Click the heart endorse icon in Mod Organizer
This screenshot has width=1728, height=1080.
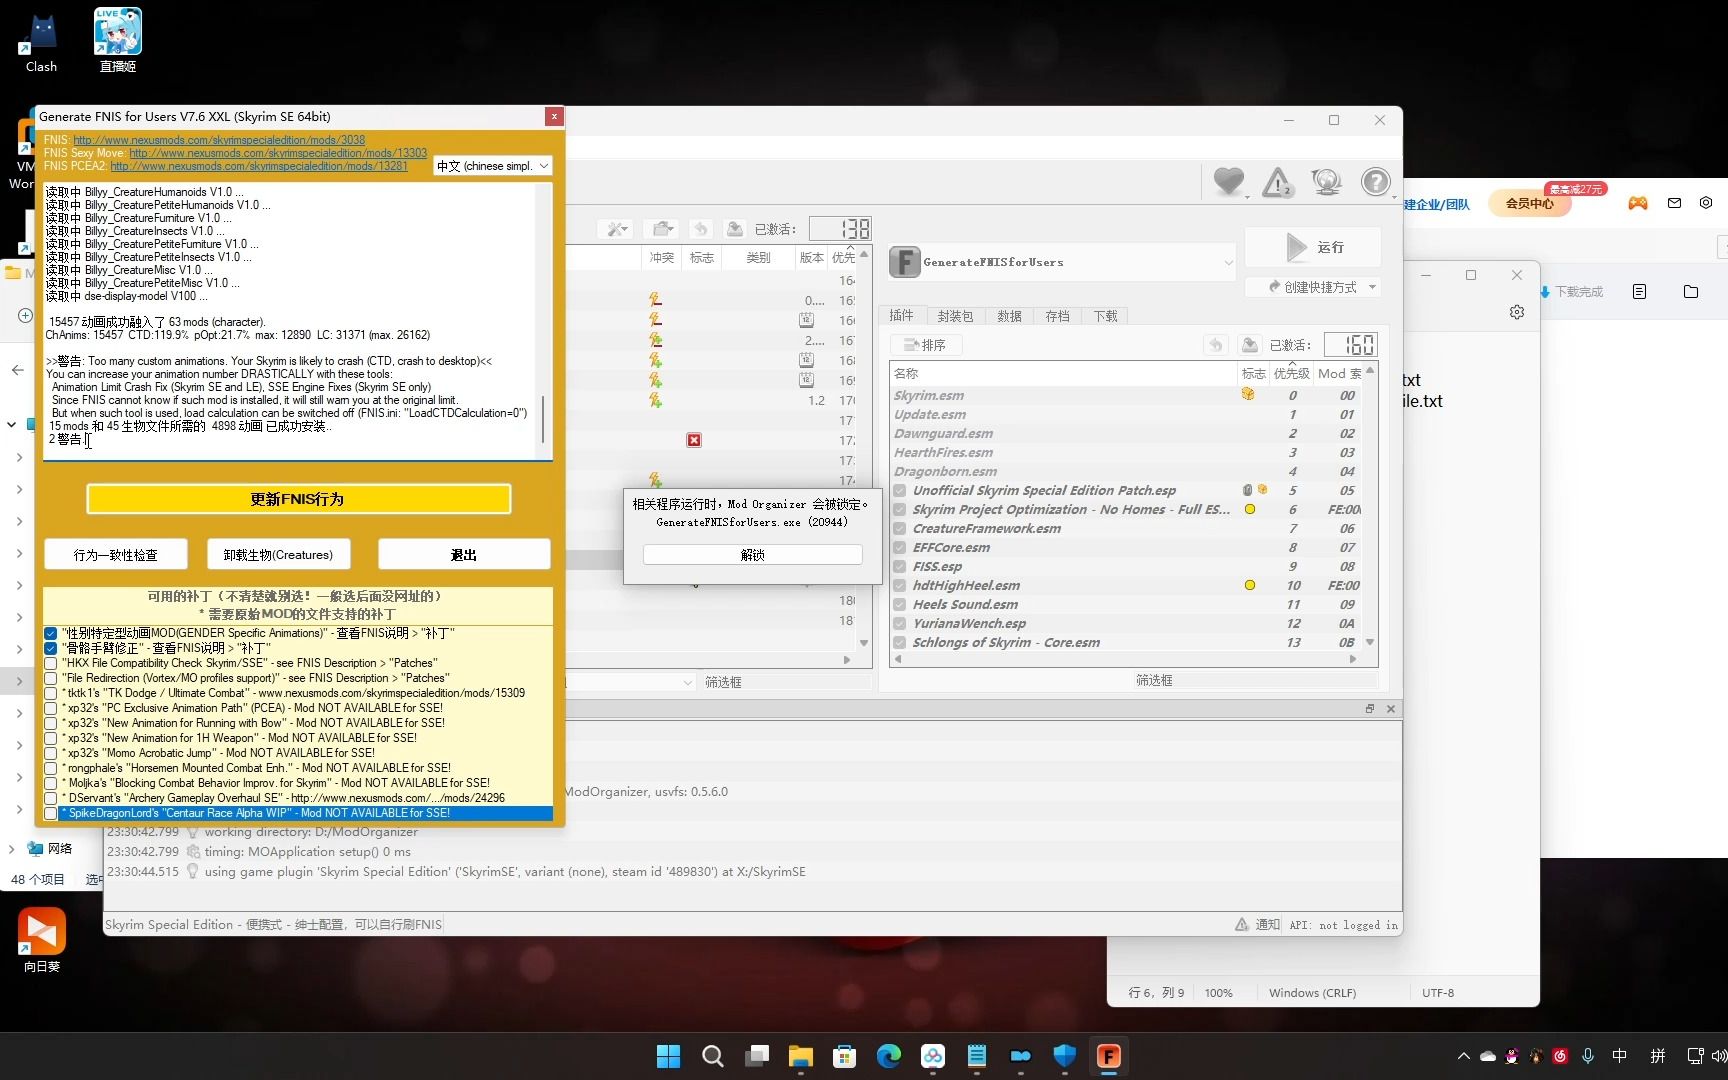tap(1229, 182)
